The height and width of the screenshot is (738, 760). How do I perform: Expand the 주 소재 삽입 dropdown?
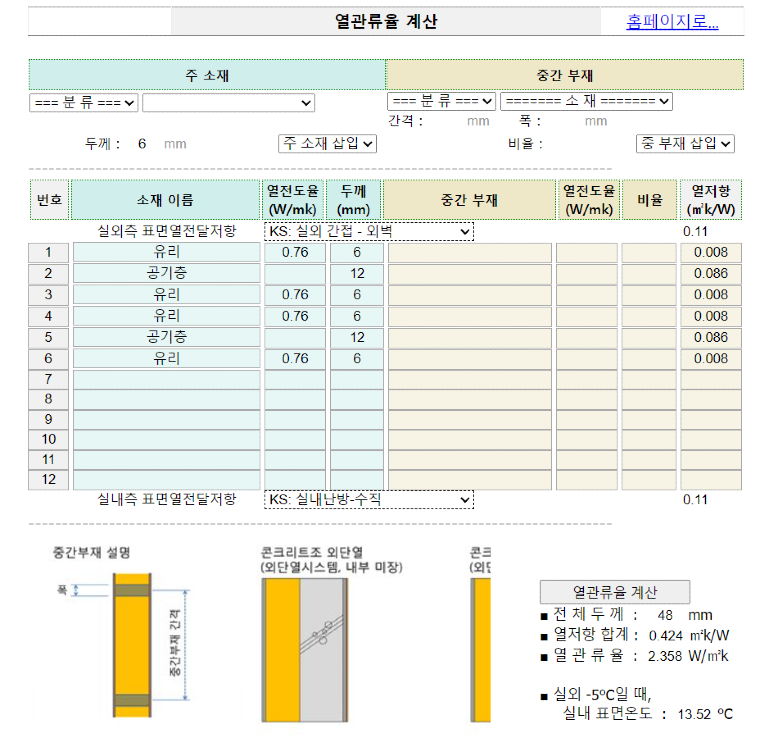pos(327,143)
